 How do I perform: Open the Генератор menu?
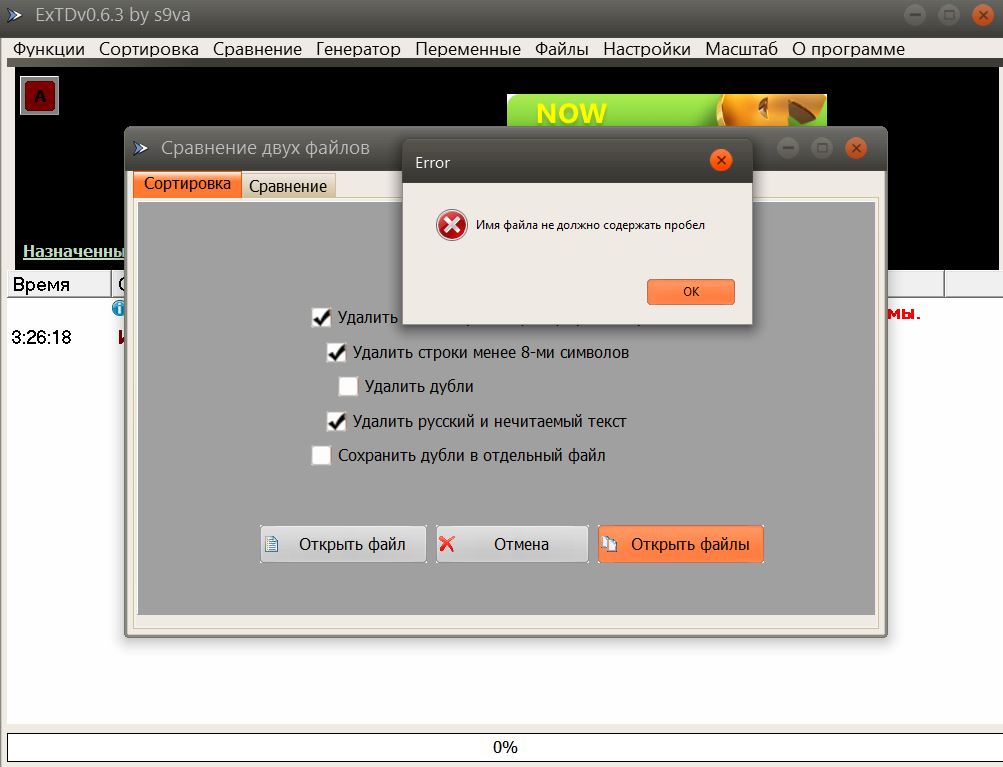(358, 49)
